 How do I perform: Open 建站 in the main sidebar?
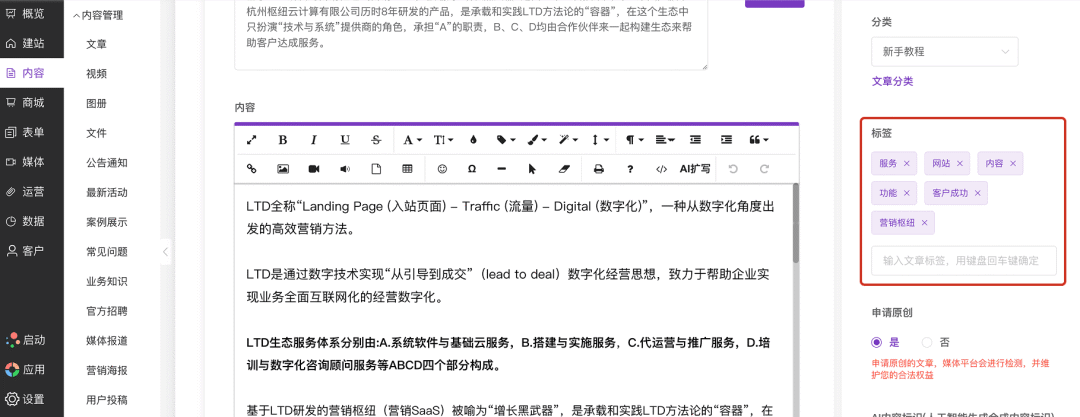coord(32,43)
